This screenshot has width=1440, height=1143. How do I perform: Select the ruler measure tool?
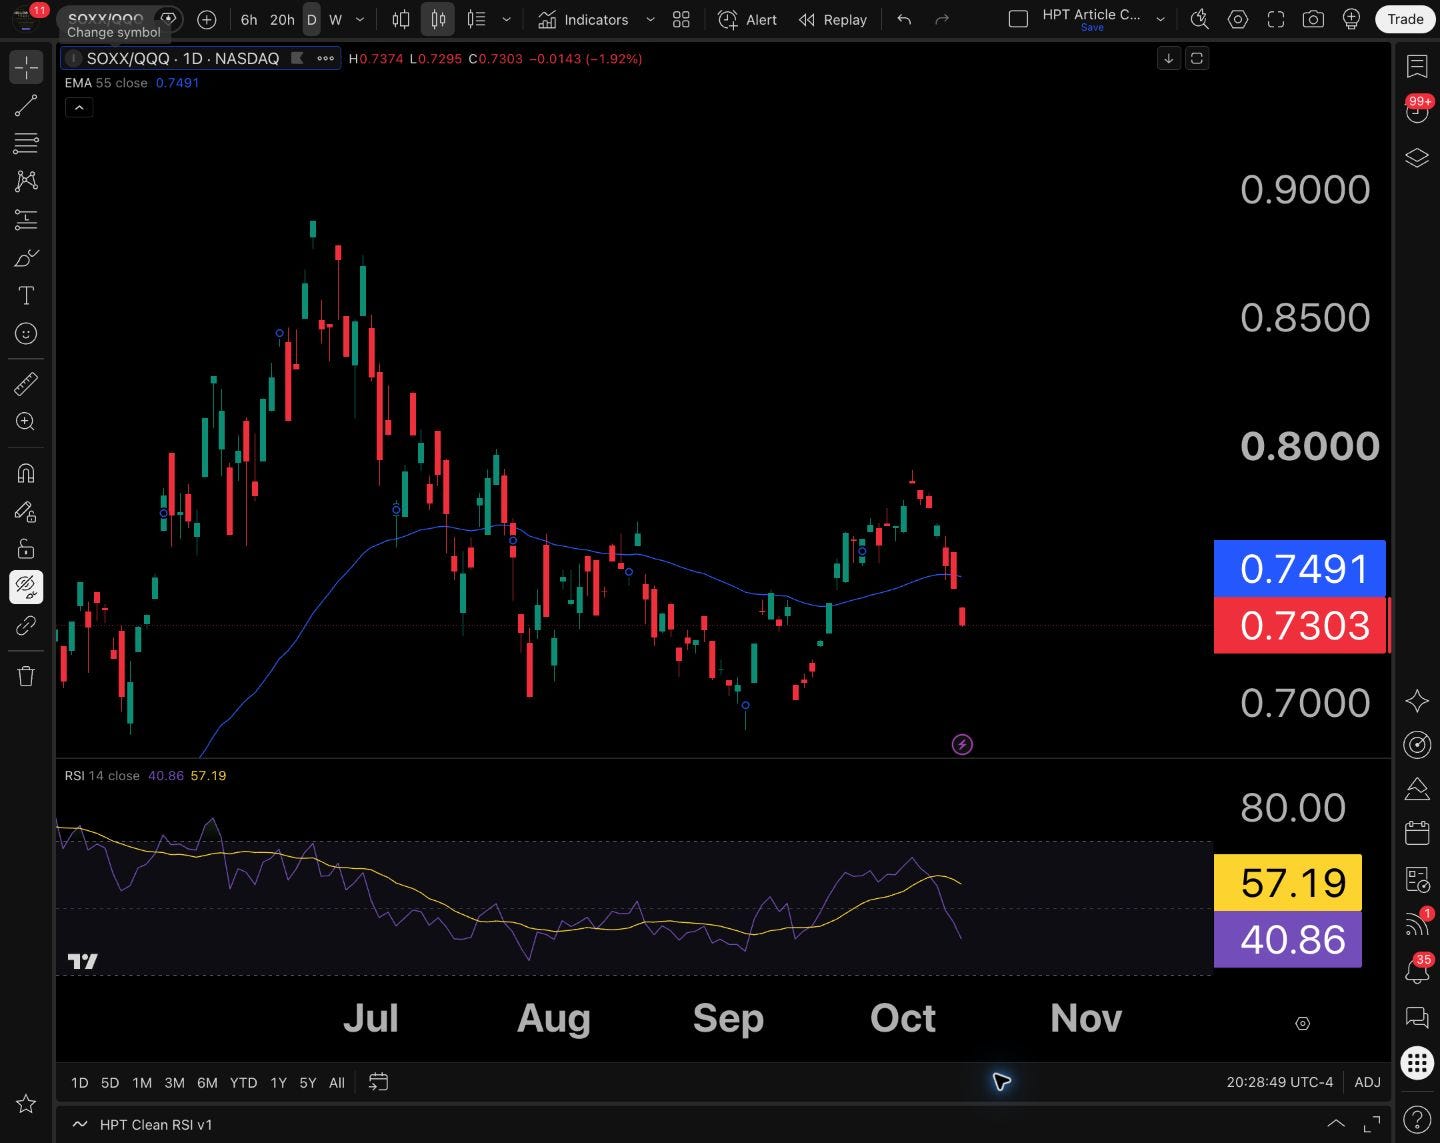pyautogui.click(x=26, y=383)
